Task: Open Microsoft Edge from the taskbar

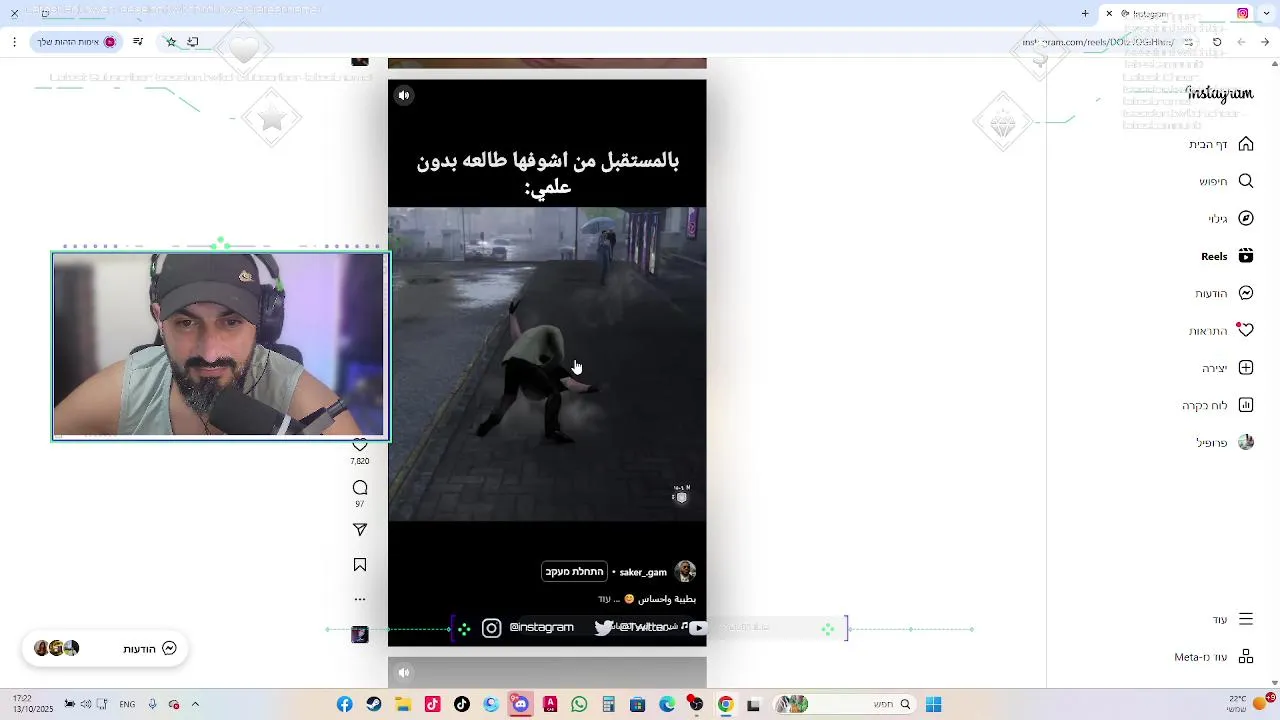Action: click(x=667, y=705)
